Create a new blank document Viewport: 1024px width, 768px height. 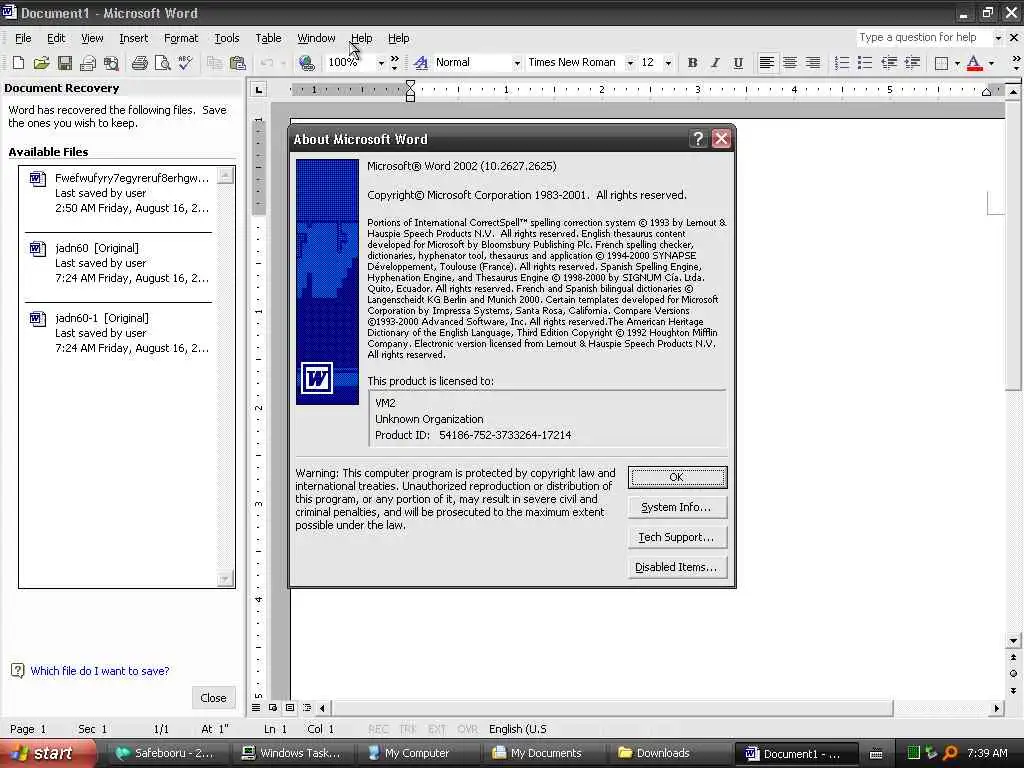(18, 63)
